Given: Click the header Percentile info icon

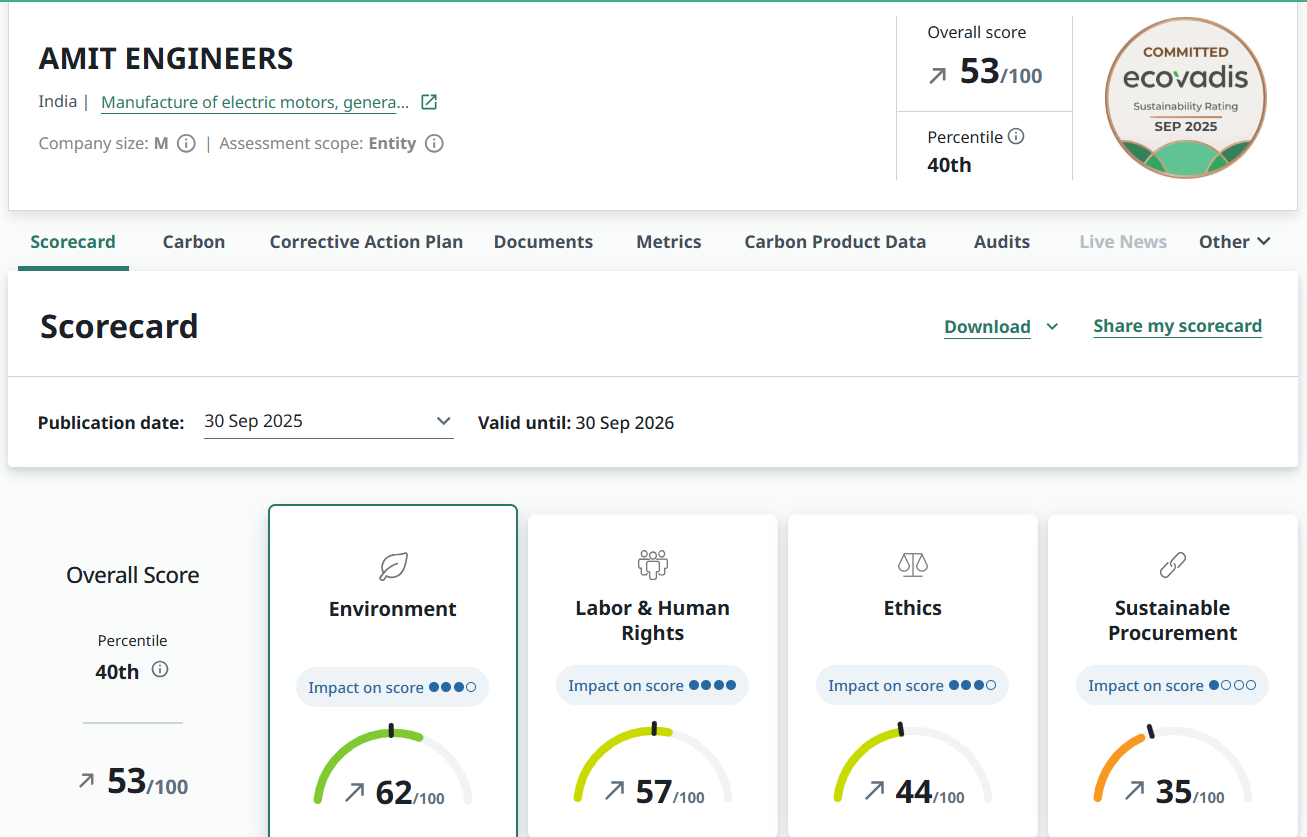Looking at the screenshot, I should coord(1016,136).
